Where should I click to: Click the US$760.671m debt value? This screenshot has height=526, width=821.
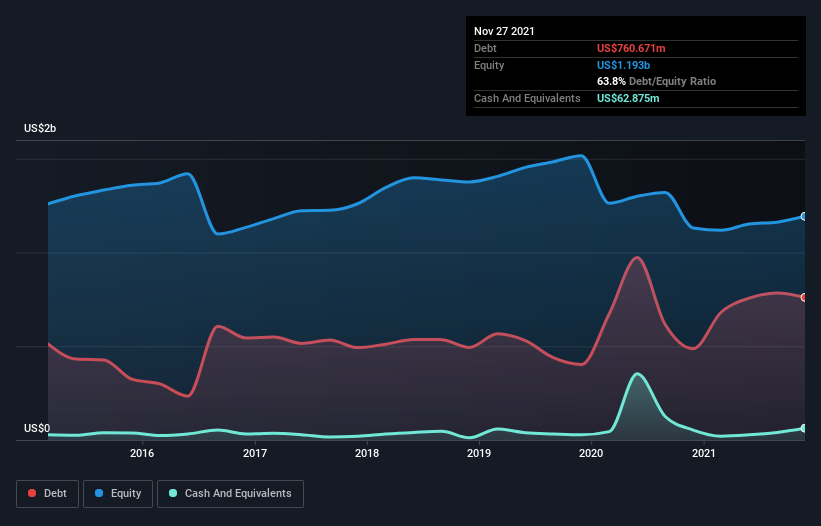631,48
